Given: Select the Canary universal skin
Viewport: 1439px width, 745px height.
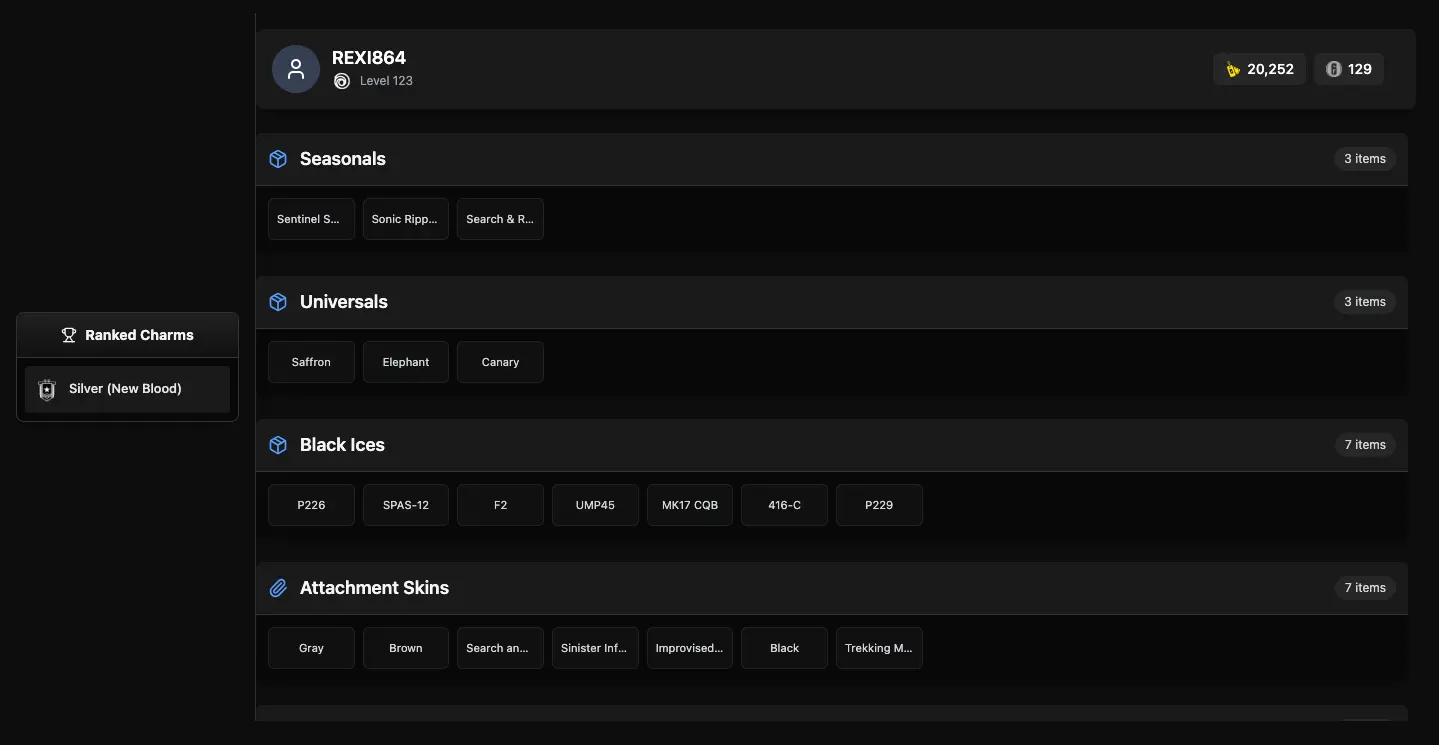Looking at the screenshot, I should [500, 362].
